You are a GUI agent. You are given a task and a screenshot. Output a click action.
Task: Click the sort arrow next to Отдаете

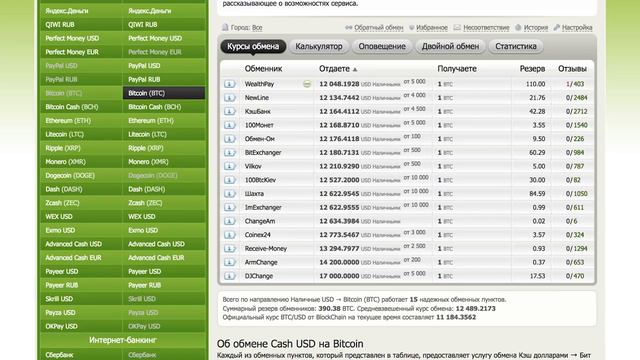pyautogui.click(x=355, y=69)
